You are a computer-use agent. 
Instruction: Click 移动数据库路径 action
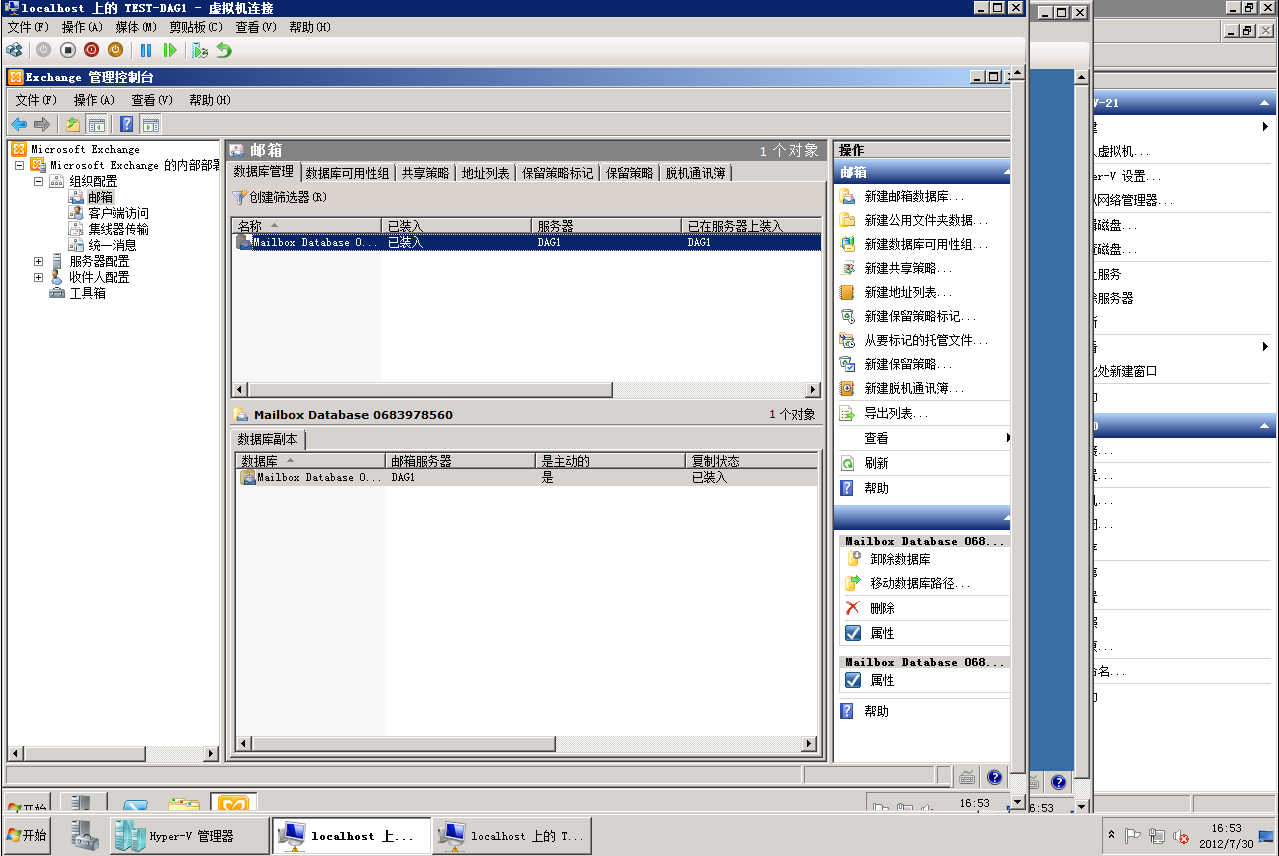920,584
